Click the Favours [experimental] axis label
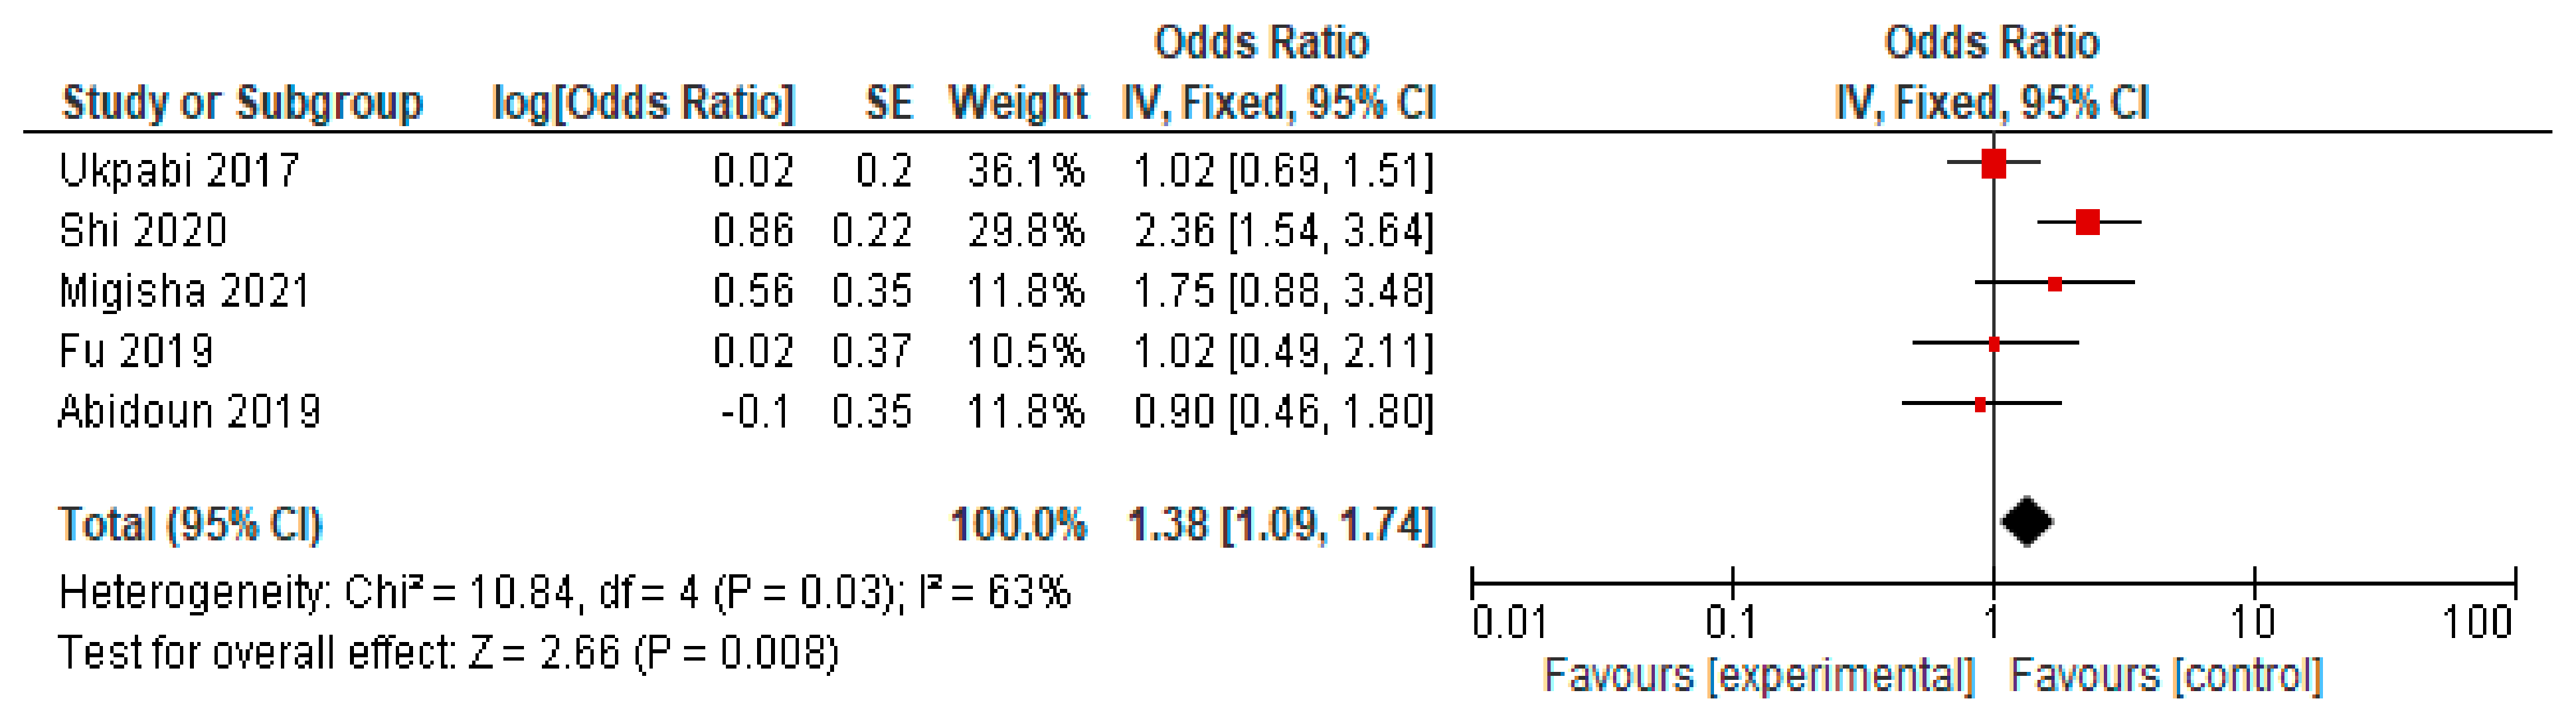Screen dimensions: 2576x723 [x=1759, y=676]
